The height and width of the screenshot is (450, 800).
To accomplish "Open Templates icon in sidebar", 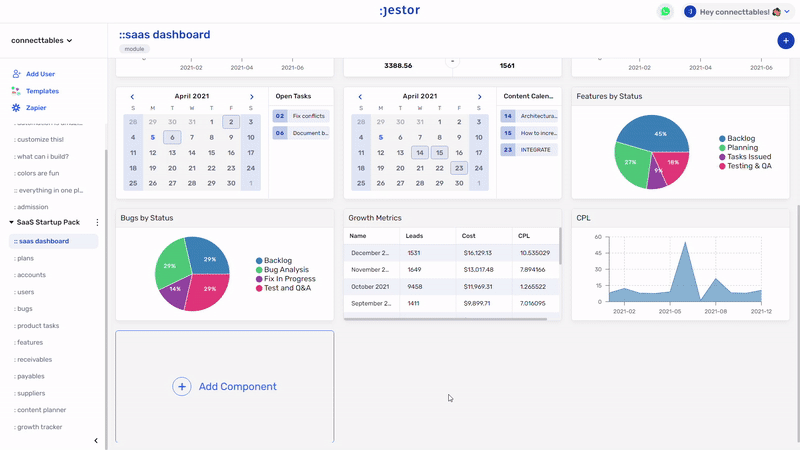I will [16, 91].
